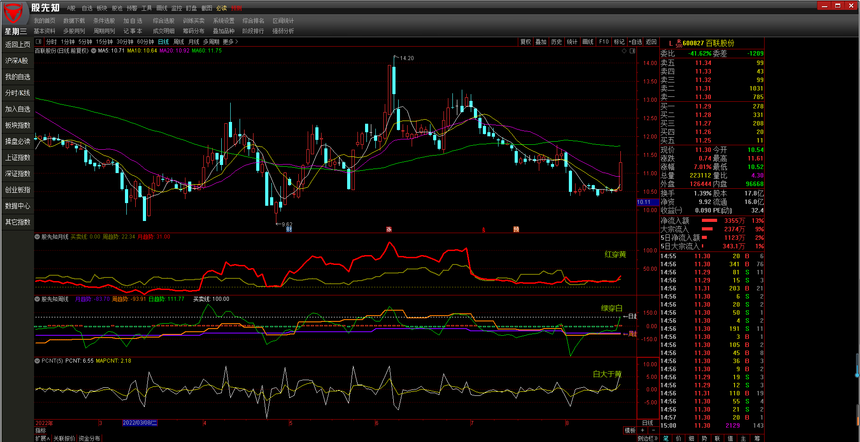
Task: Switch to the 资金分布 bottom tab
Action: tap(89, 438)
